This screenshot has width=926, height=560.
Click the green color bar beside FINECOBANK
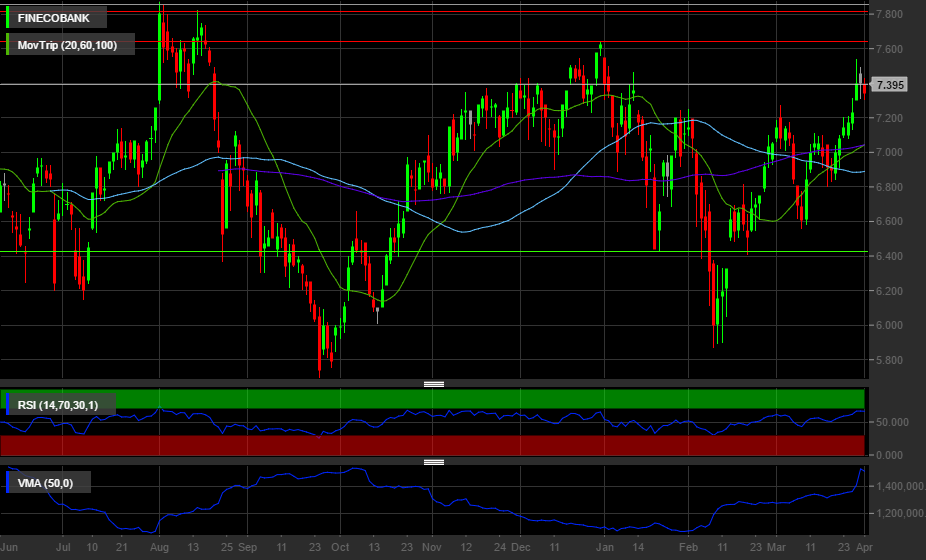tap(8, 17)
